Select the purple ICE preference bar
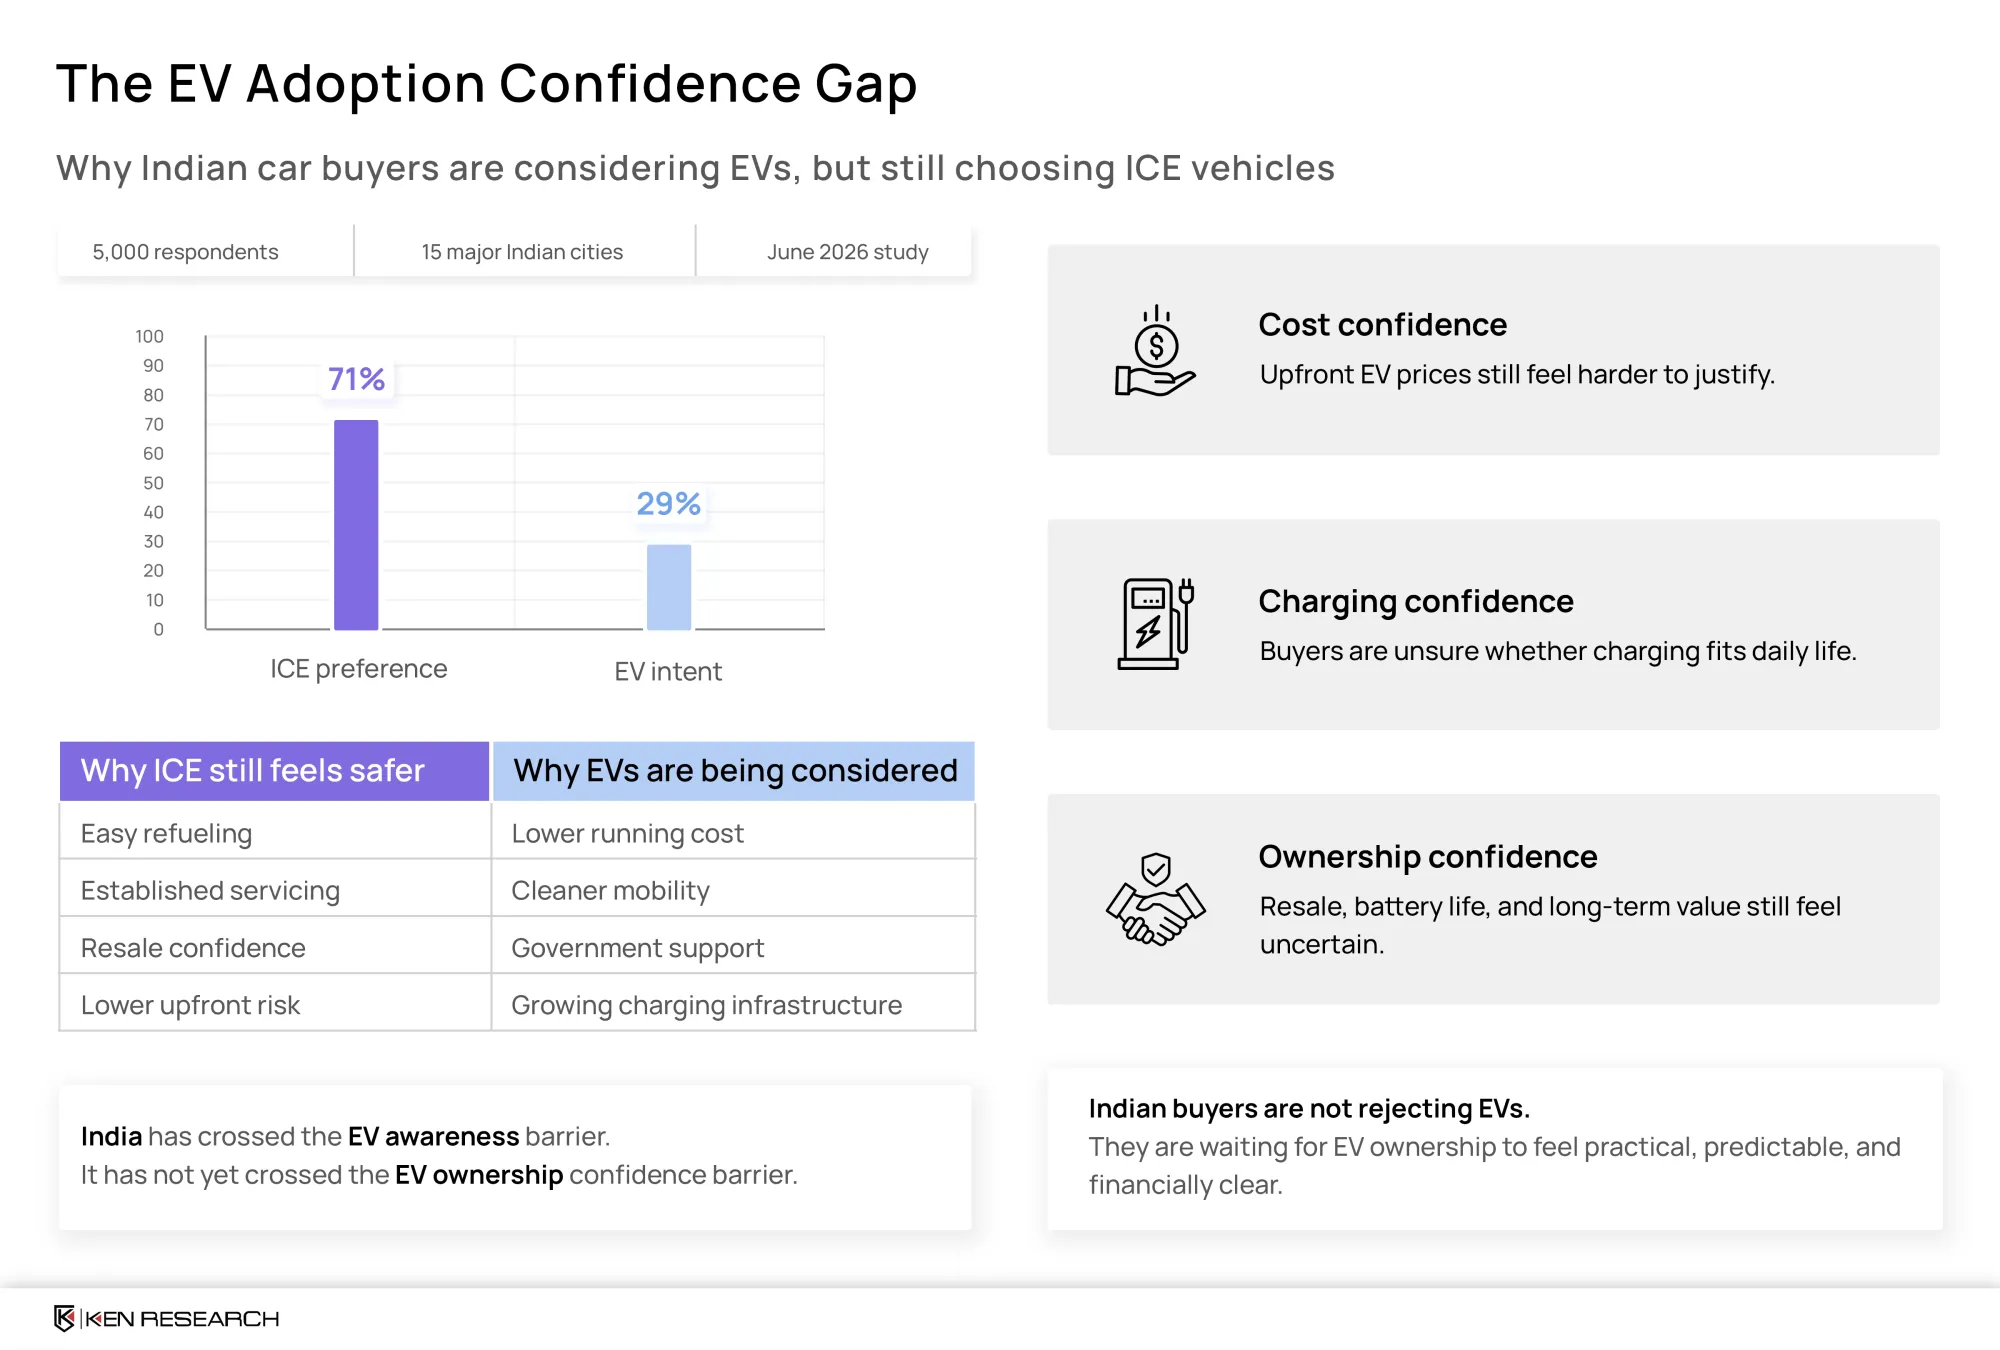Screen dimensions: 2000x1350 click(x=356, y=525)
